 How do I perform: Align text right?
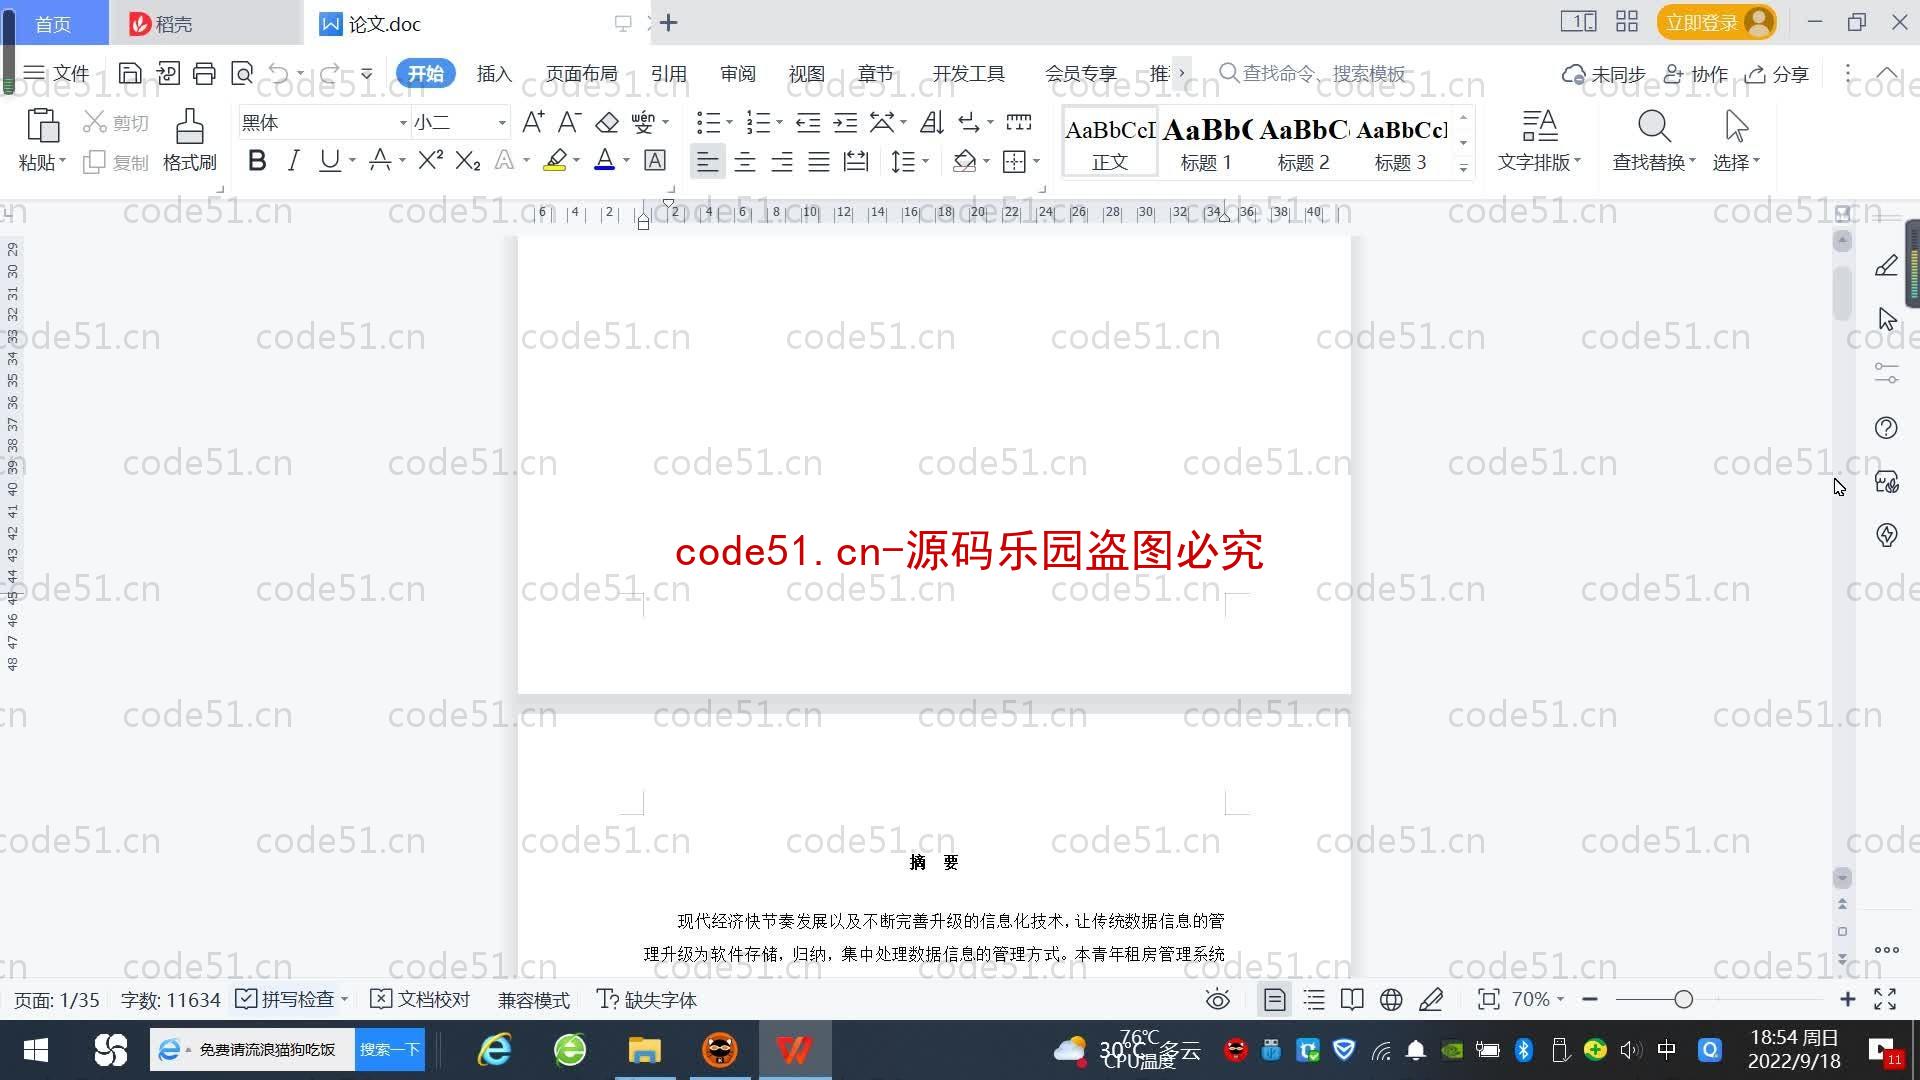782,161
